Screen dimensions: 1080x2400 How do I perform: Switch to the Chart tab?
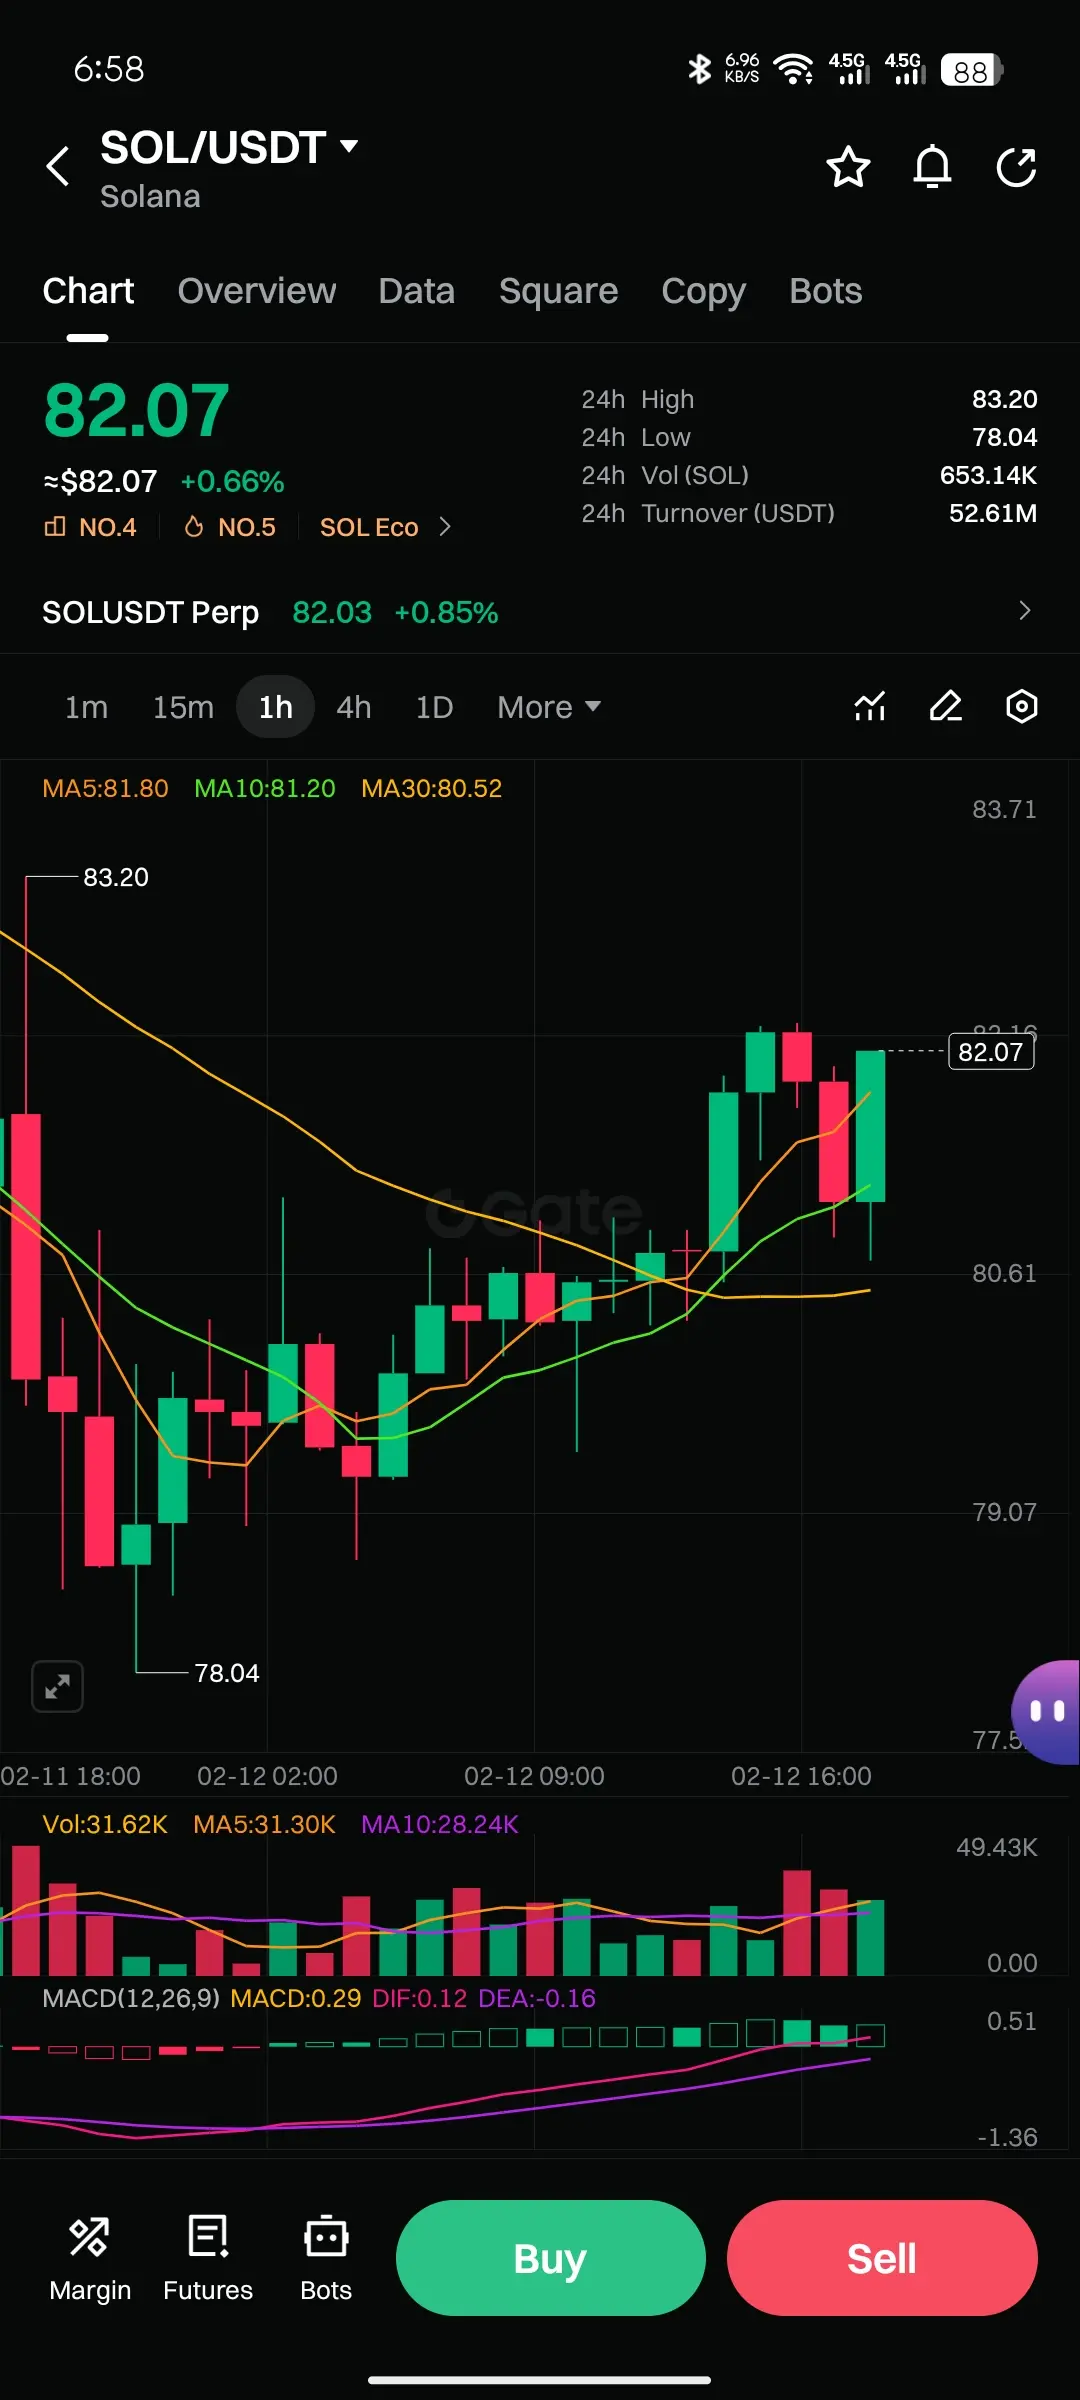[88, 291]
